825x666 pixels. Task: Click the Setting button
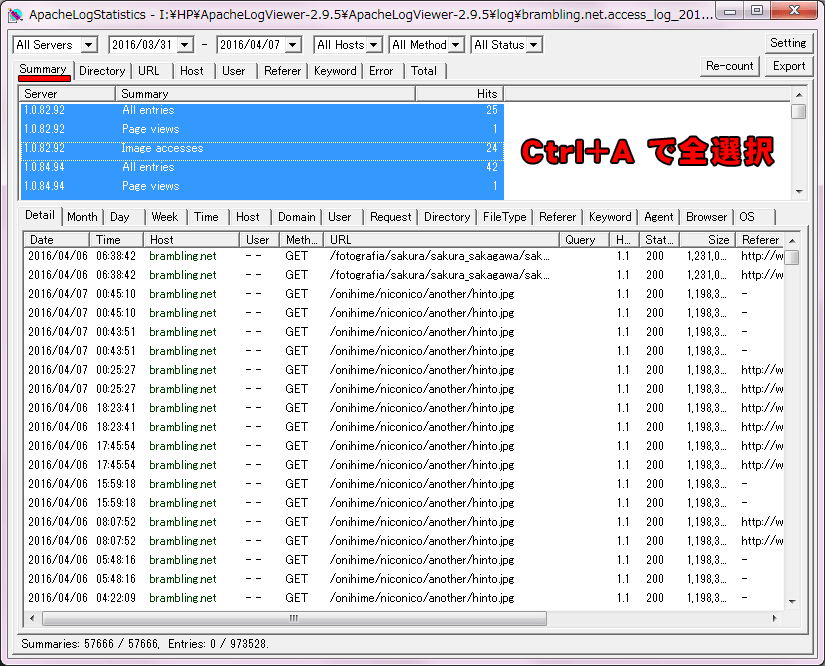coord(788,43)
